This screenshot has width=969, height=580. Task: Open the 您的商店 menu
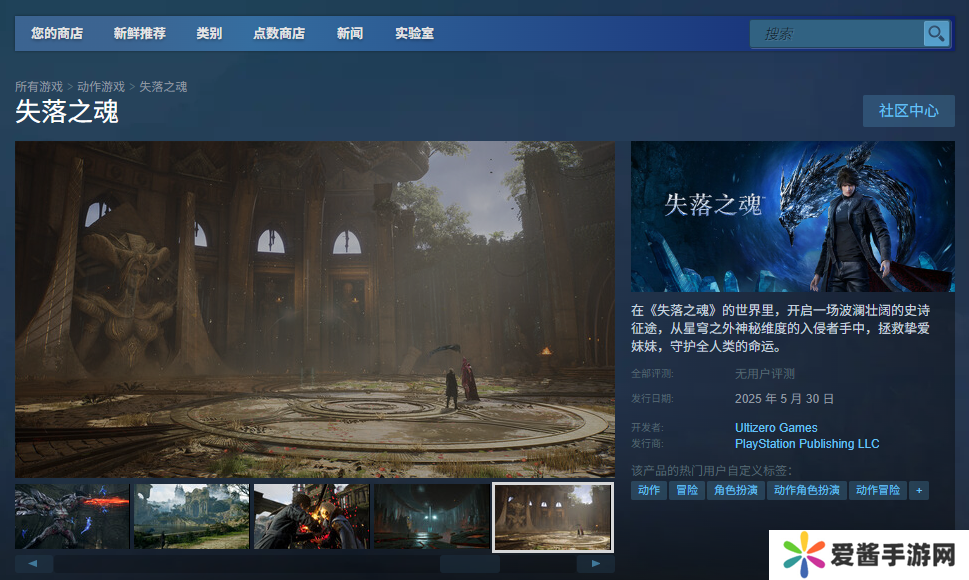coord(57,34)
